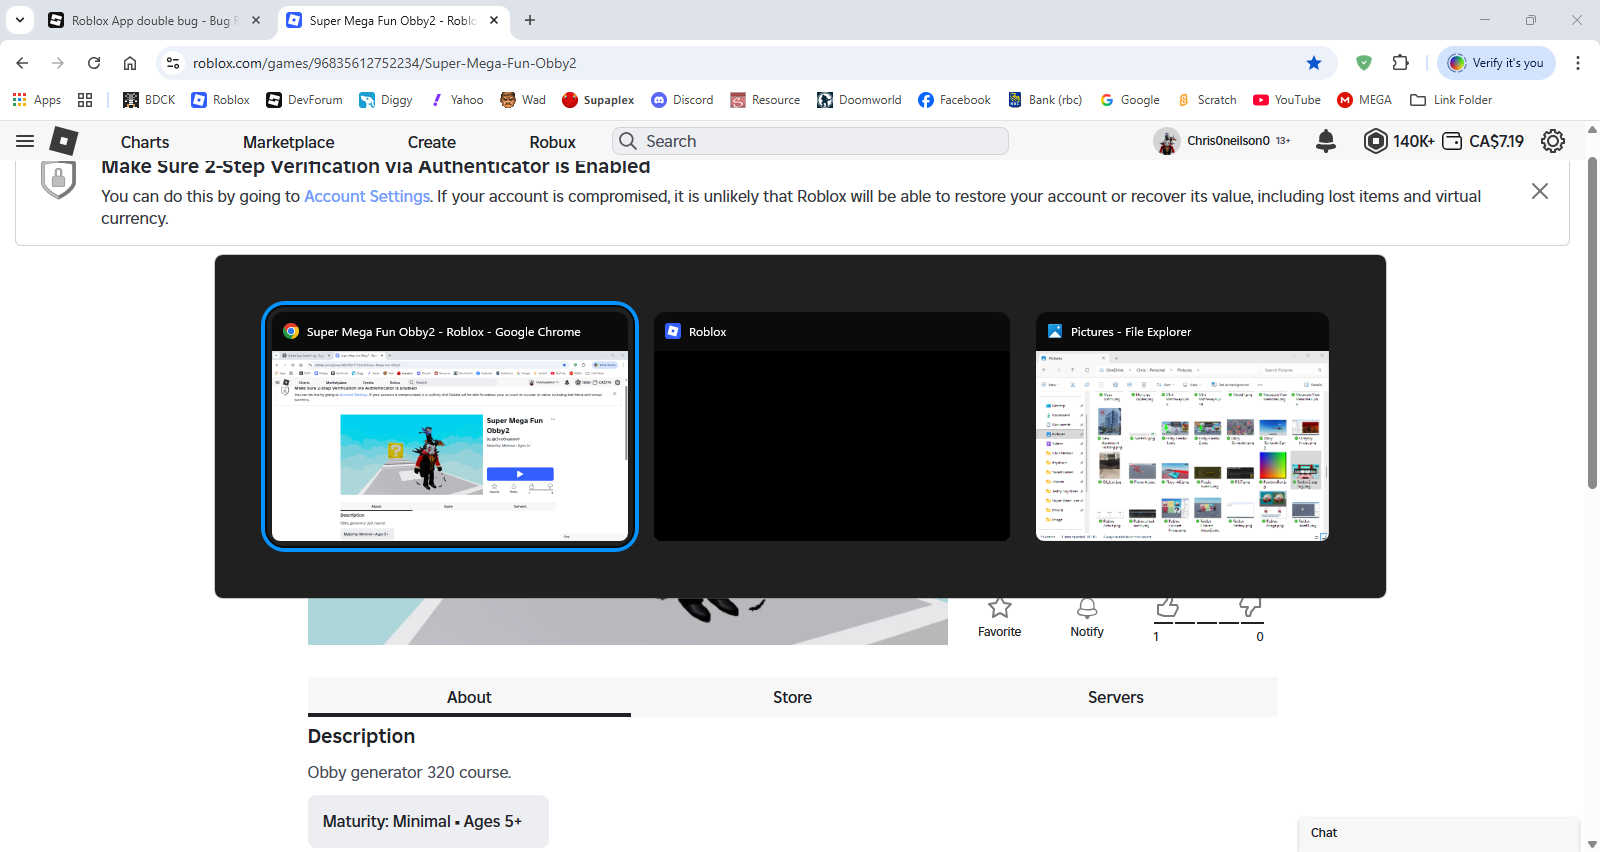Open the Roblox notifications bell

pos(1326,141)
